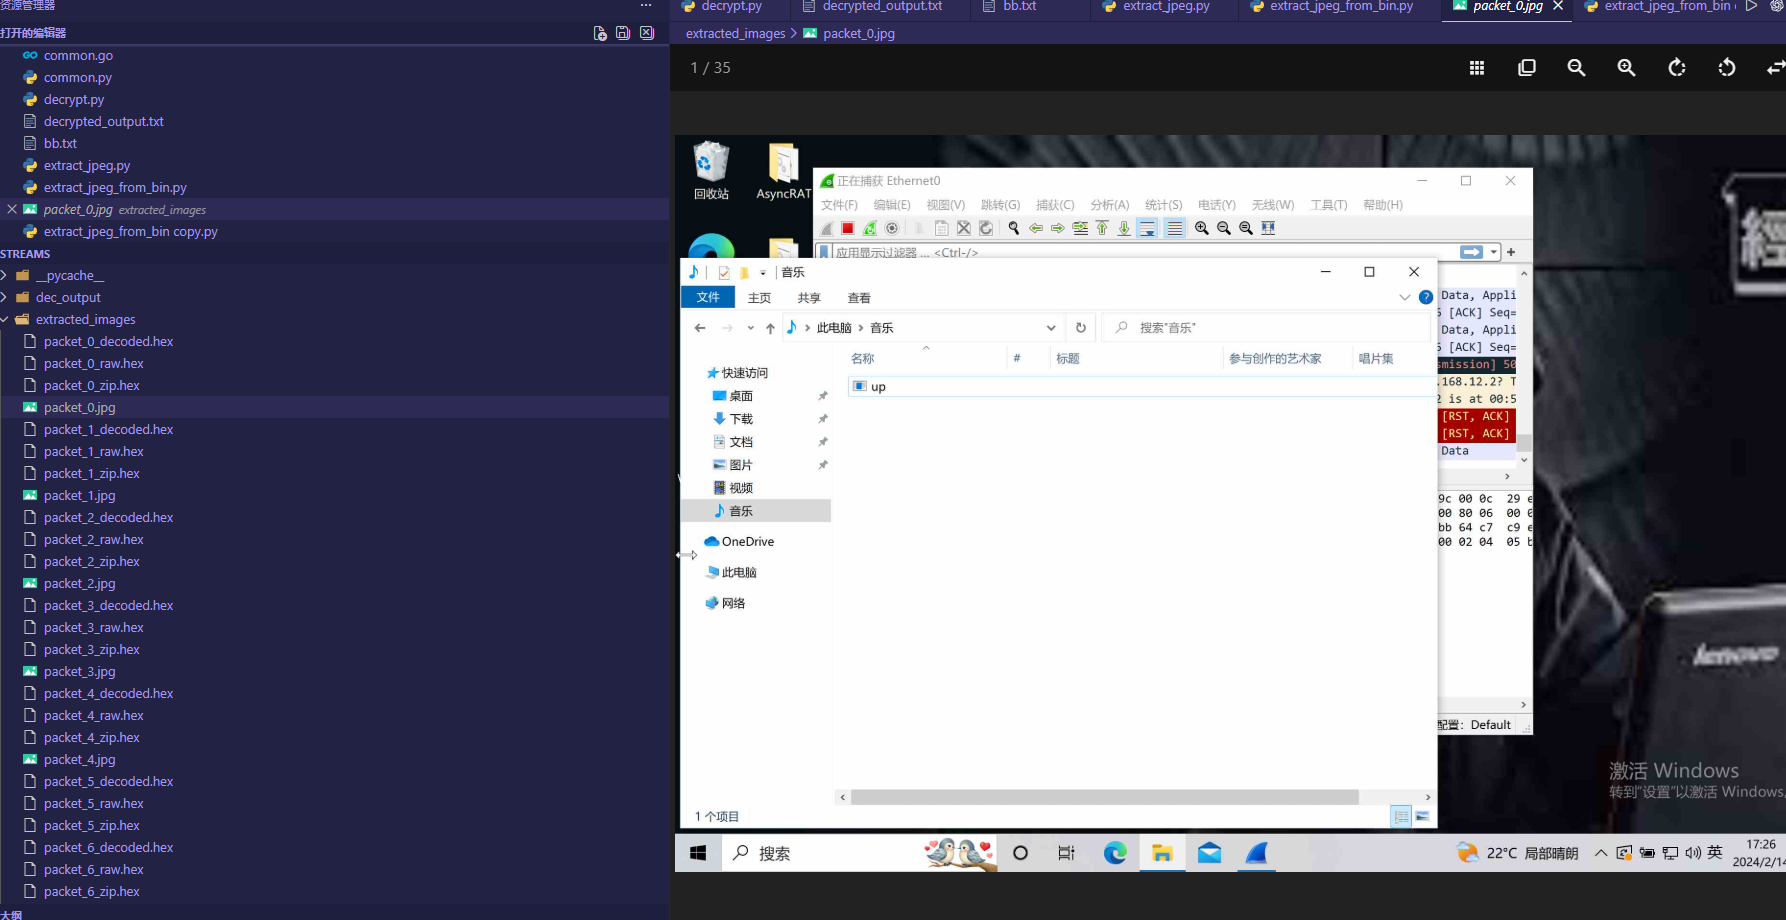Click extracted_images in the breadcrumb path

coord(735,34)
